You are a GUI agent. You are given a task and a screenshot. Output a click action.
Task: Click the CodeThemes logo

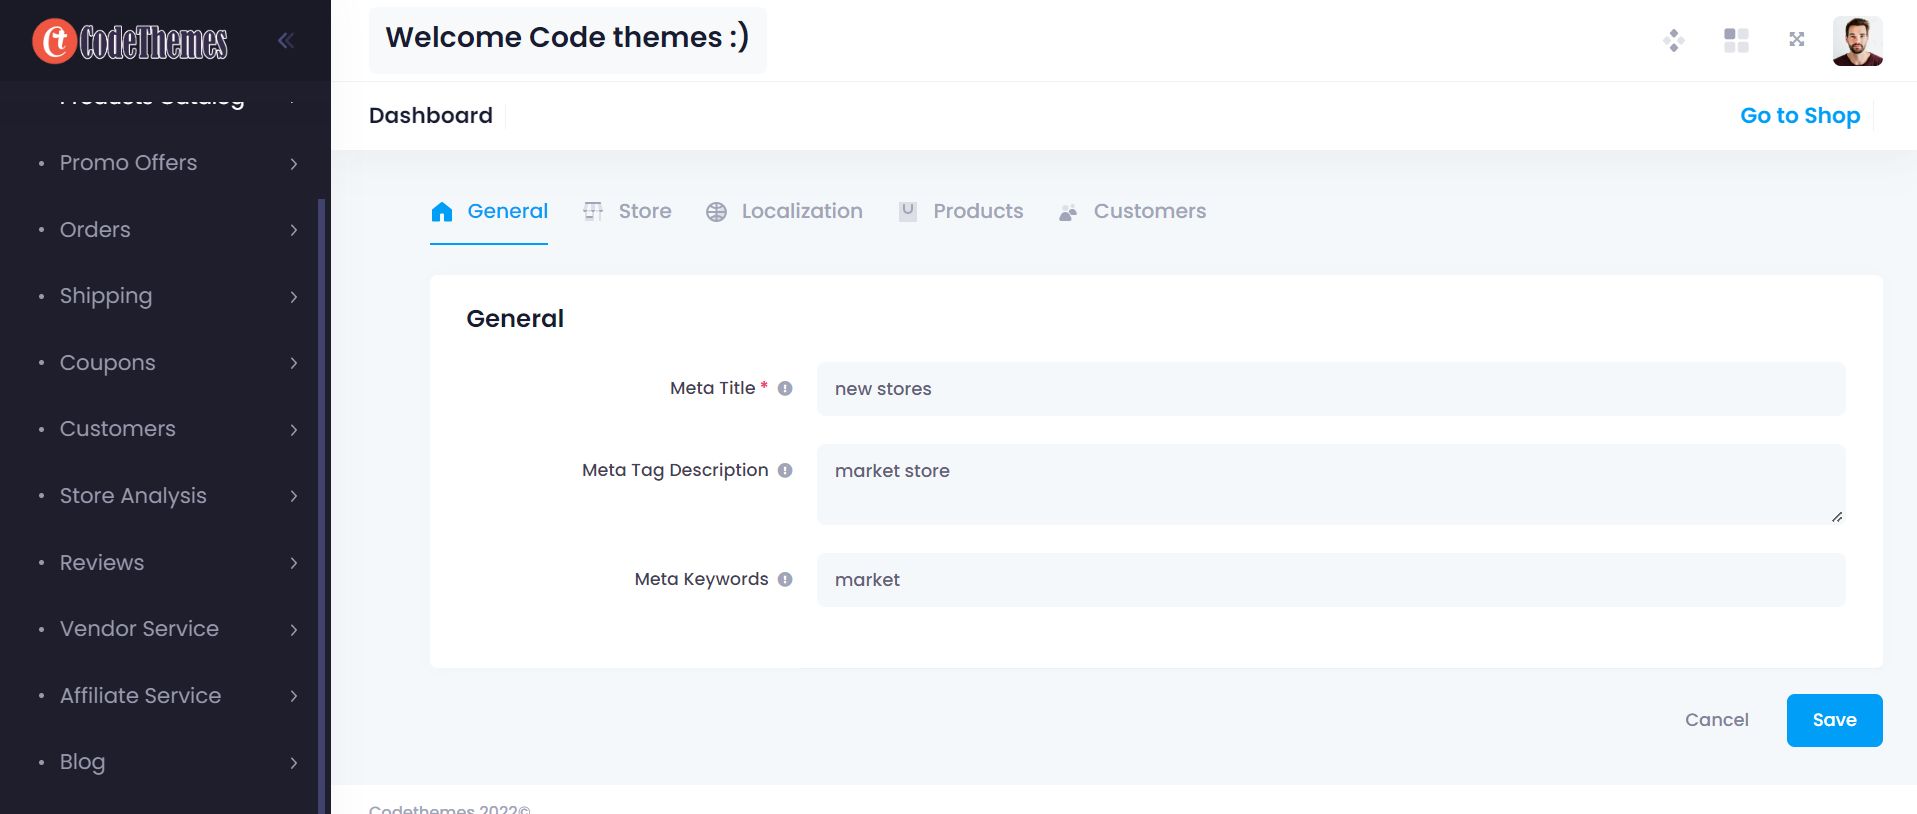coord(130,41)
